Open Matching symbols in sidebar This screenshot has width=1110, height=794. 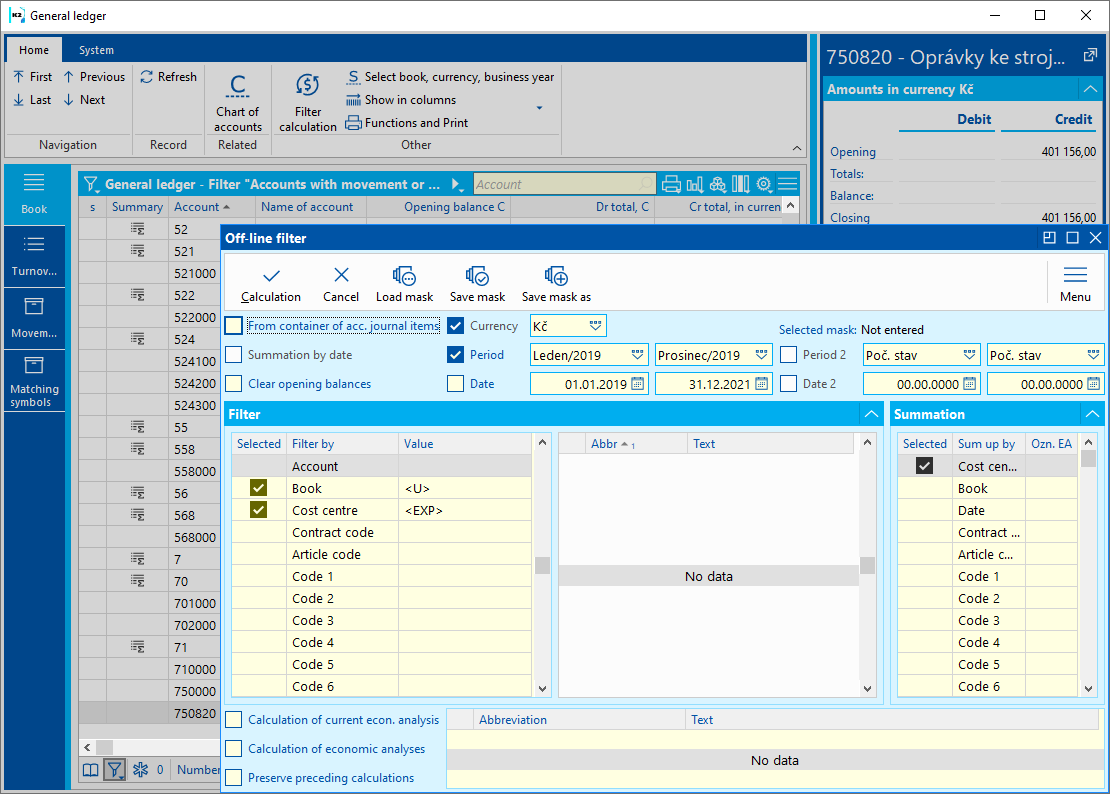pyautogui.click(x=34, y=381)
